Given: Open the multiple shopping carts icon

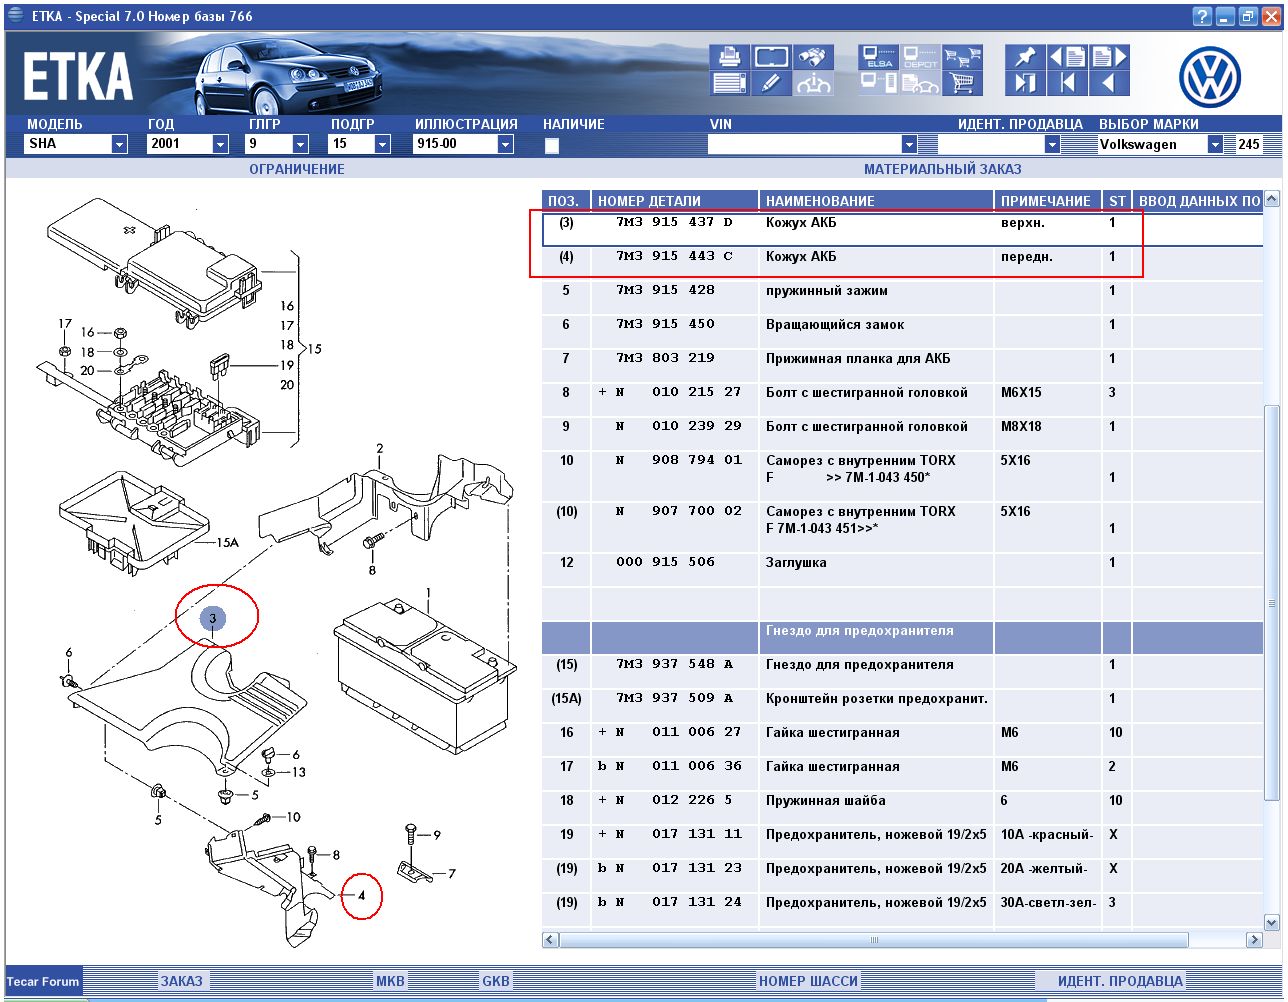Looking at the screenshot, I should 963,57.
